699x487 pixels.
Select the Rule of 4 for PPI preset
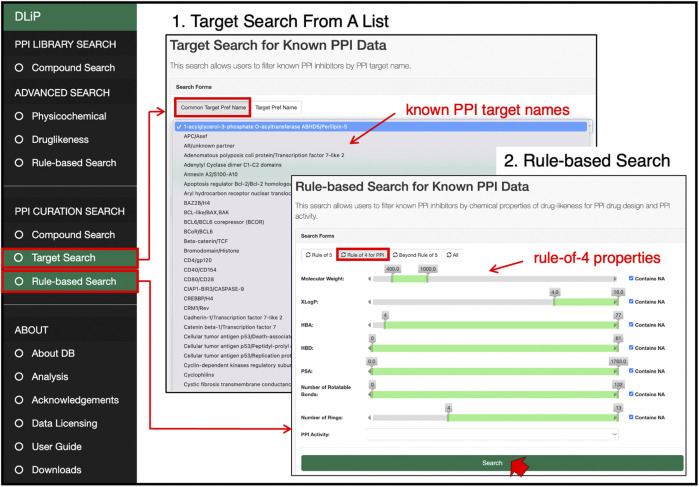[362, 255]
